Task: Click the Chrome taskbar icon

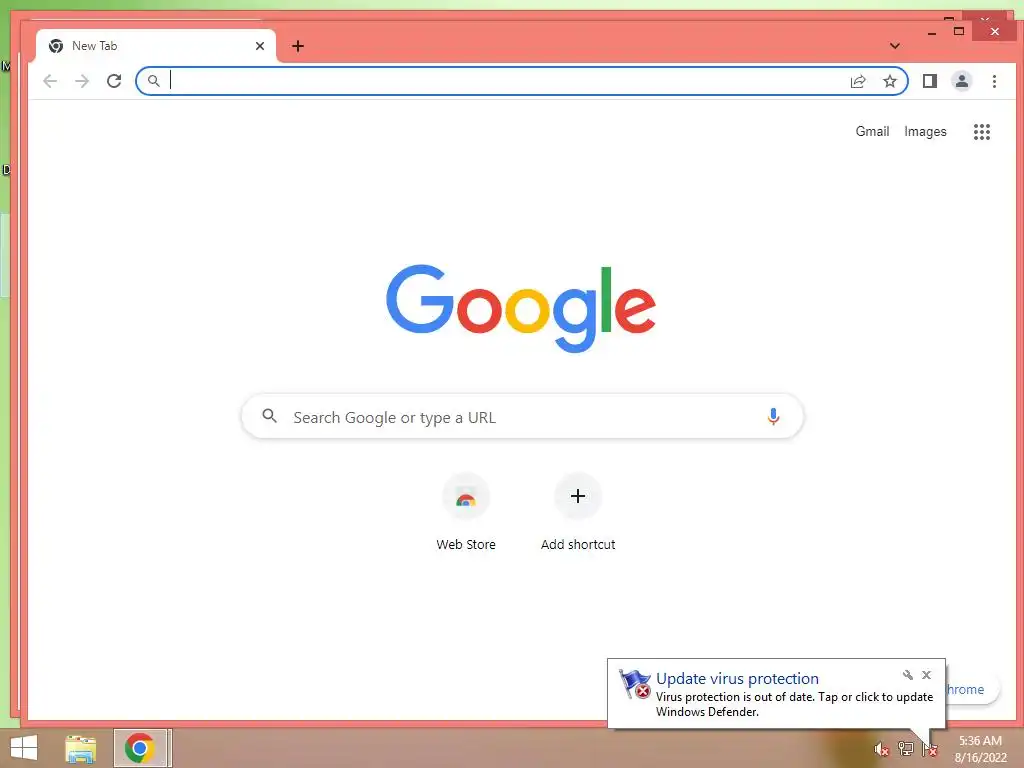Action: coord(140,748)
